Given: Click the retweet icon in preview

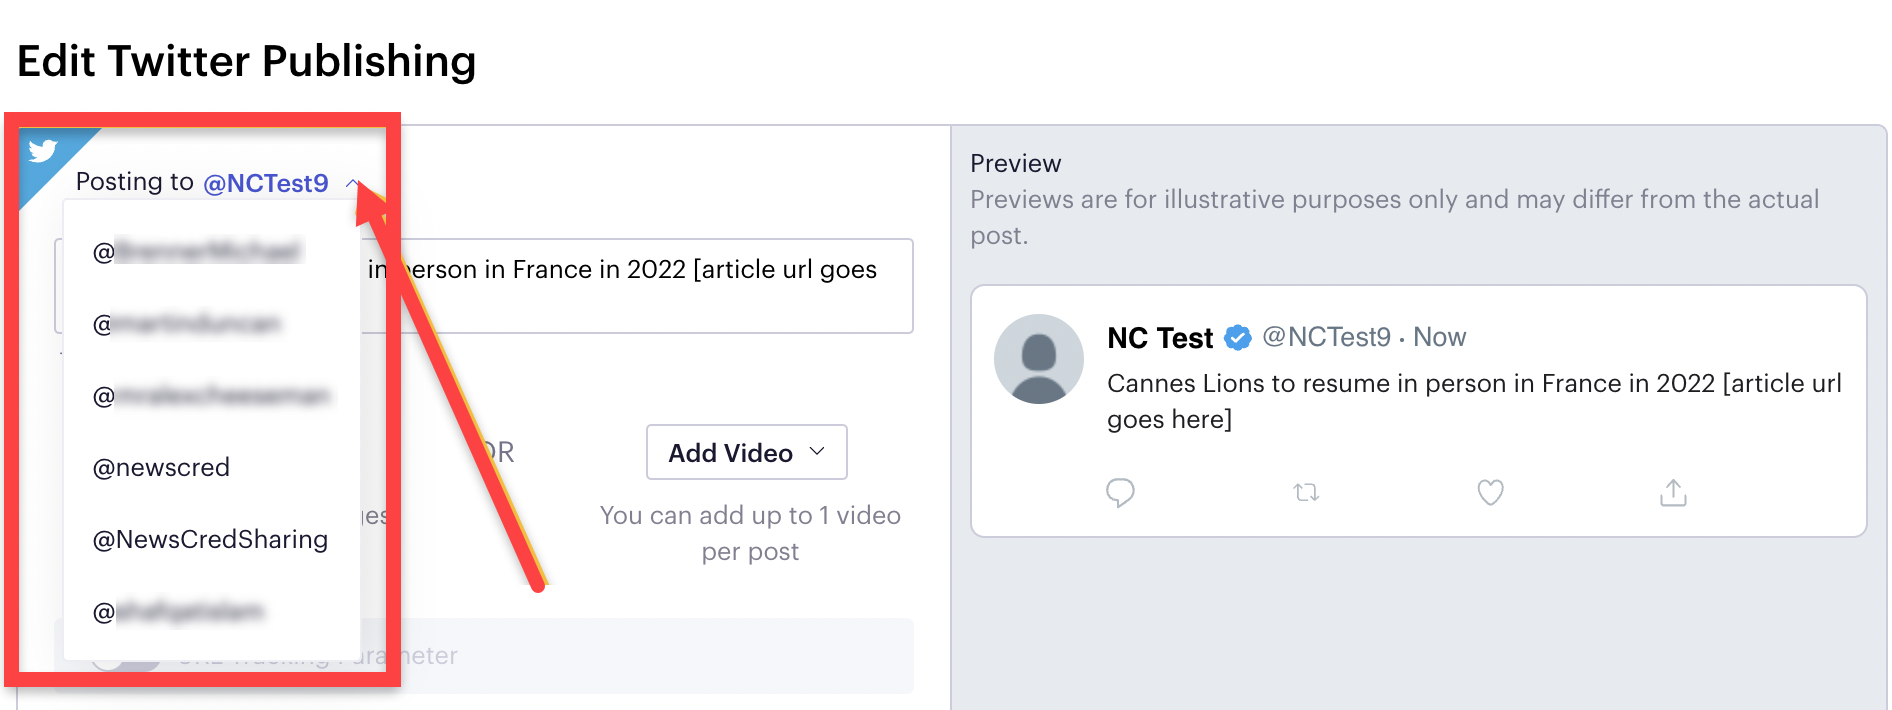Looking at the screenshot, I should click(x=1306, y=492).
